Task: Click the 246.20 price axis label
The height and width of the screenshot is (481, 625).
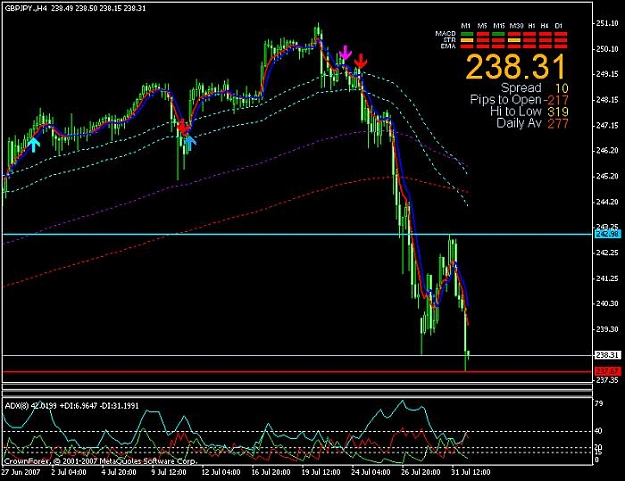Action: pos(607,150)
